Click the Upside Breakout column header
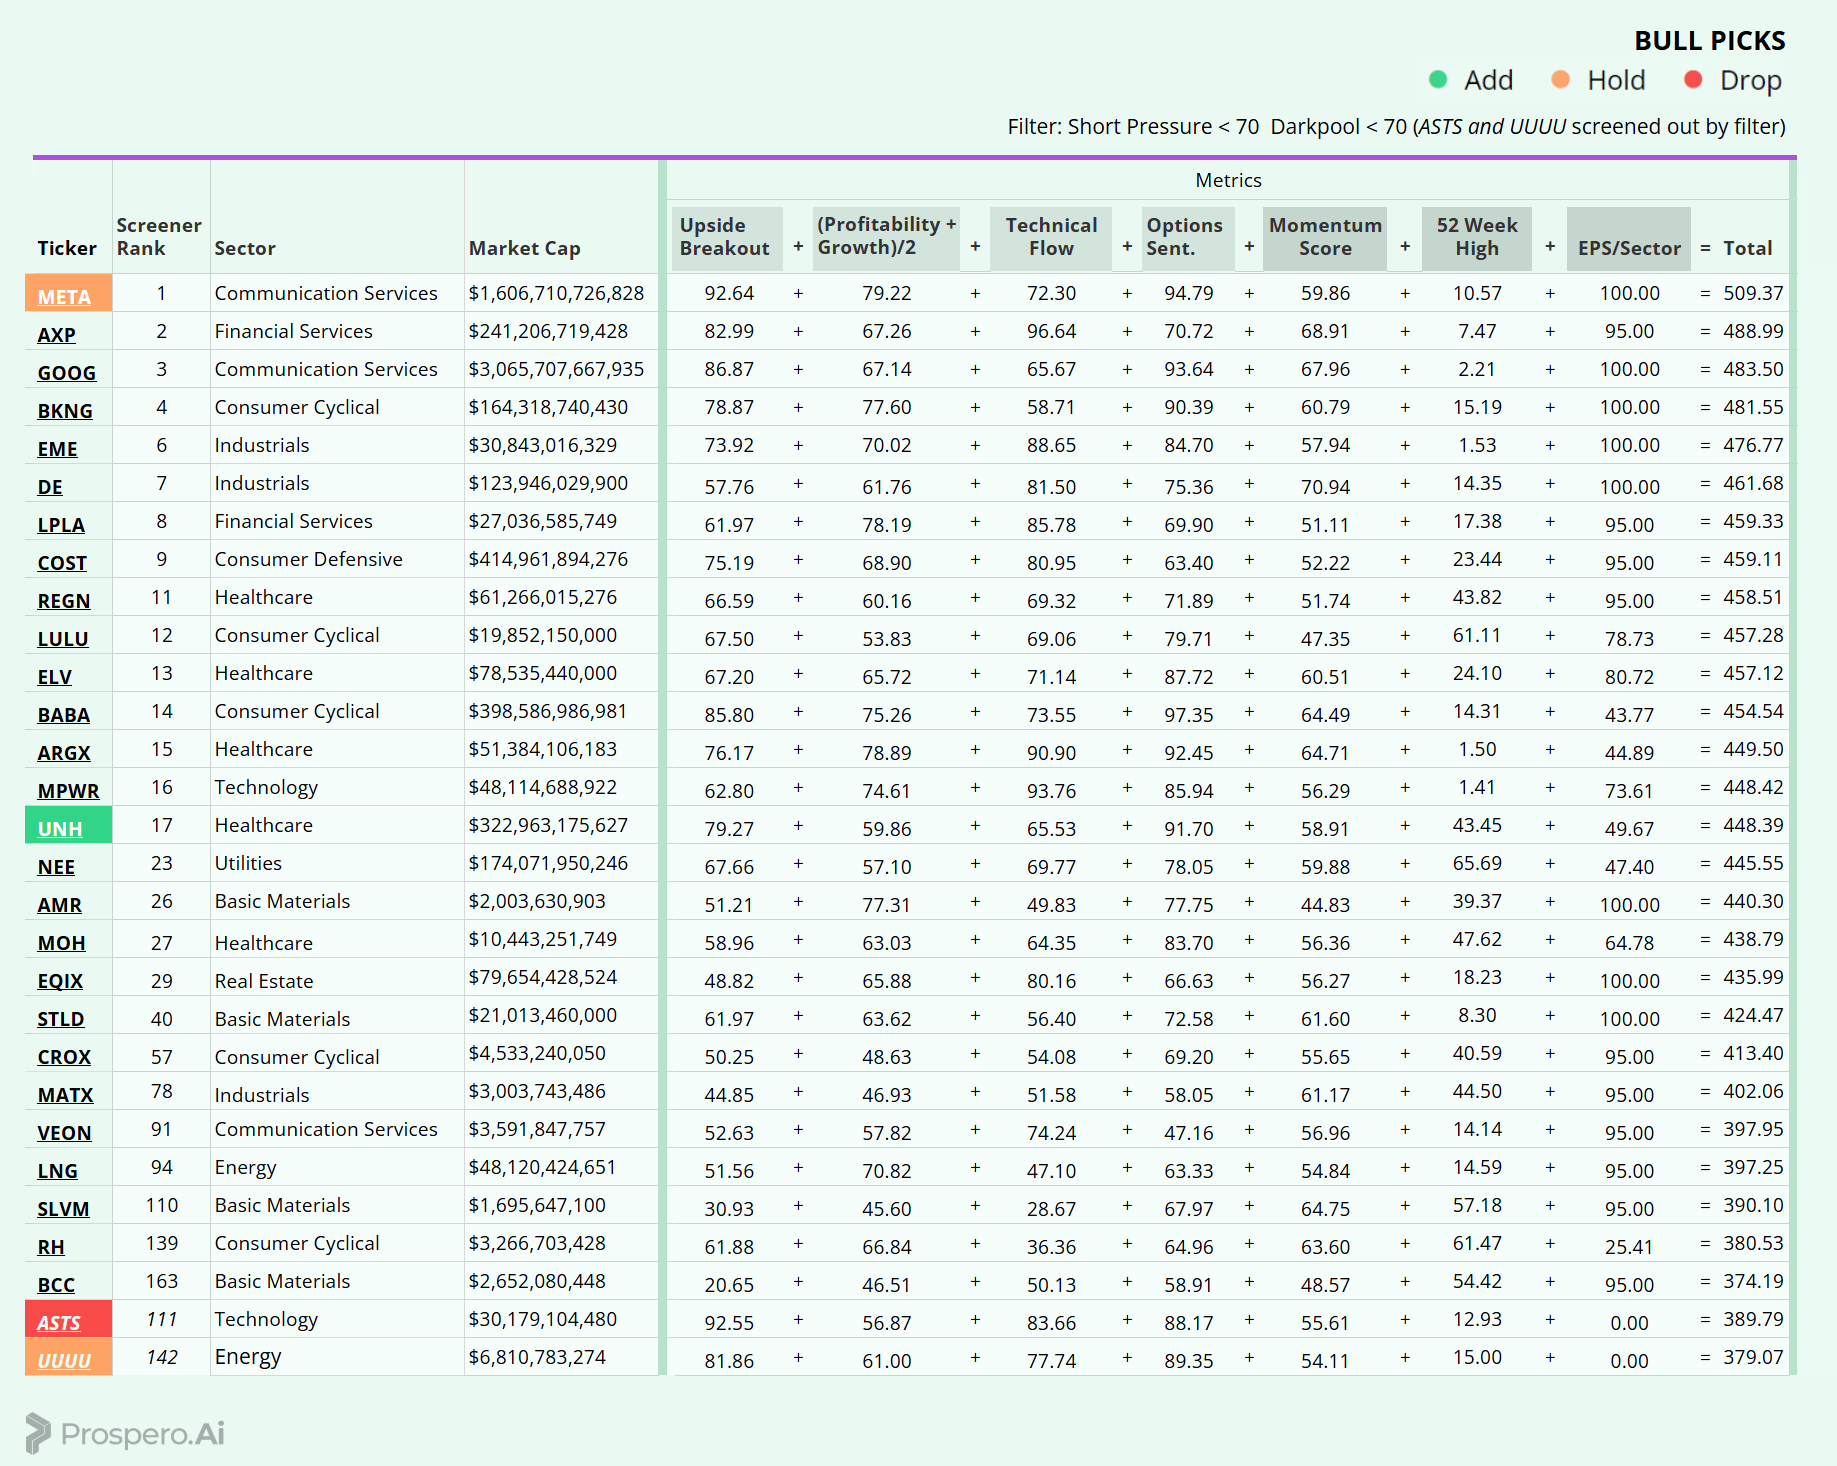Viewport: 1837px width, 1466px height. [x=725, y=237]
